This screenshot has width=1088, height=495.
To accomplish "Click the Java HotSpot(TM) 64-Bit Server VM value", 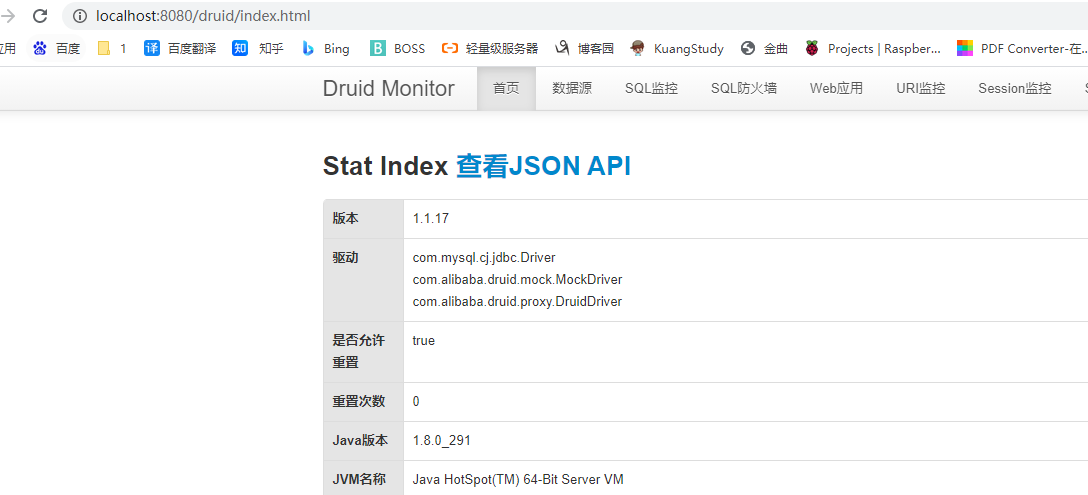I will click(x=518, y=480).
